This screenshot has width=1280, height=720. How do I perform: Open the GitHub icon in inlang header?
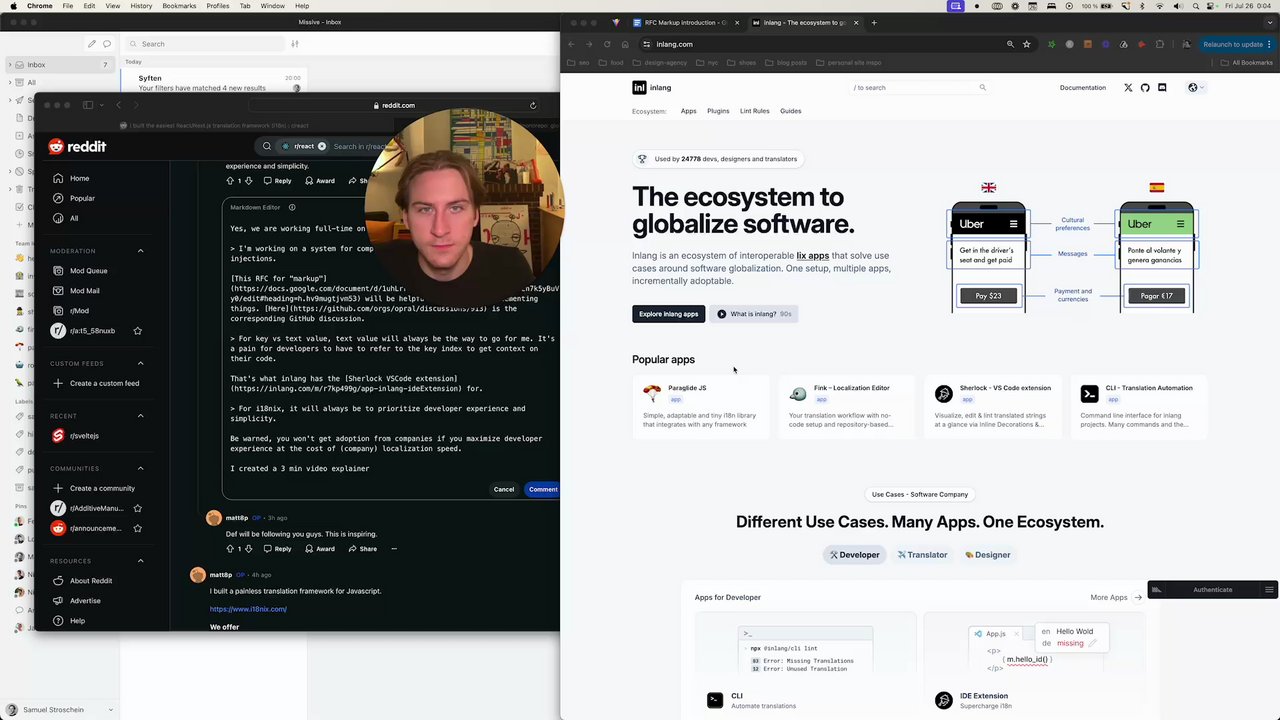coord(1145,88)
